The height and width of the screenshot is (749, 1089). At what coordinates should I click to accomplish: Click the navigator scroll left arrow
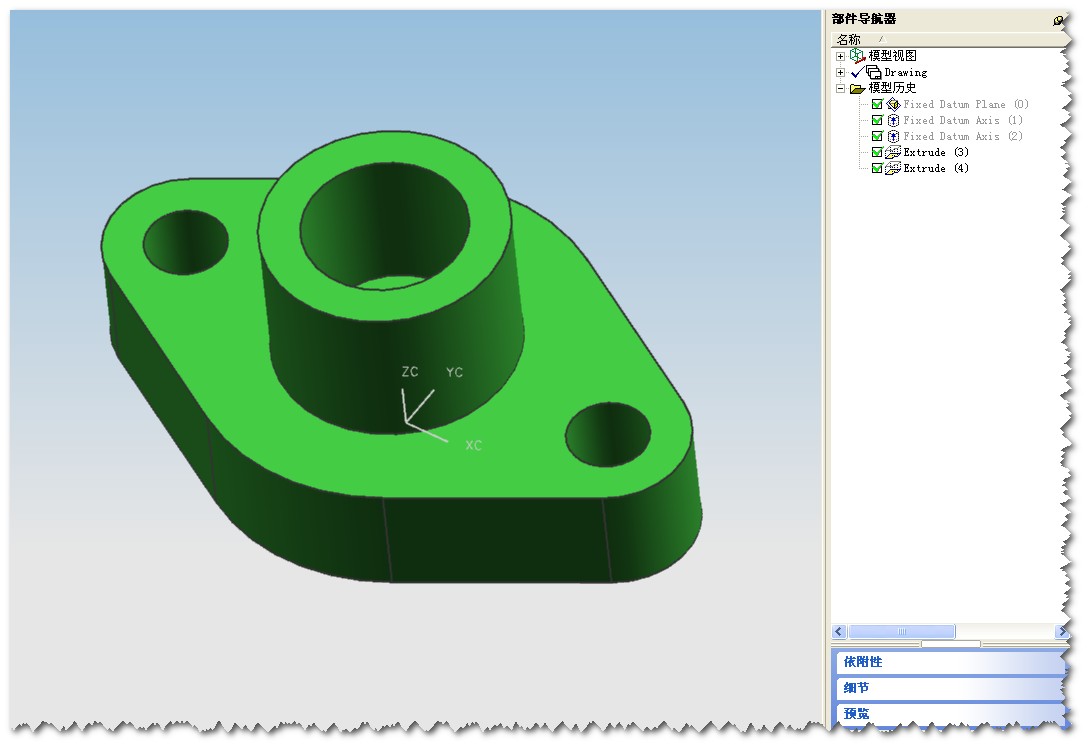[x=839, y=632]
